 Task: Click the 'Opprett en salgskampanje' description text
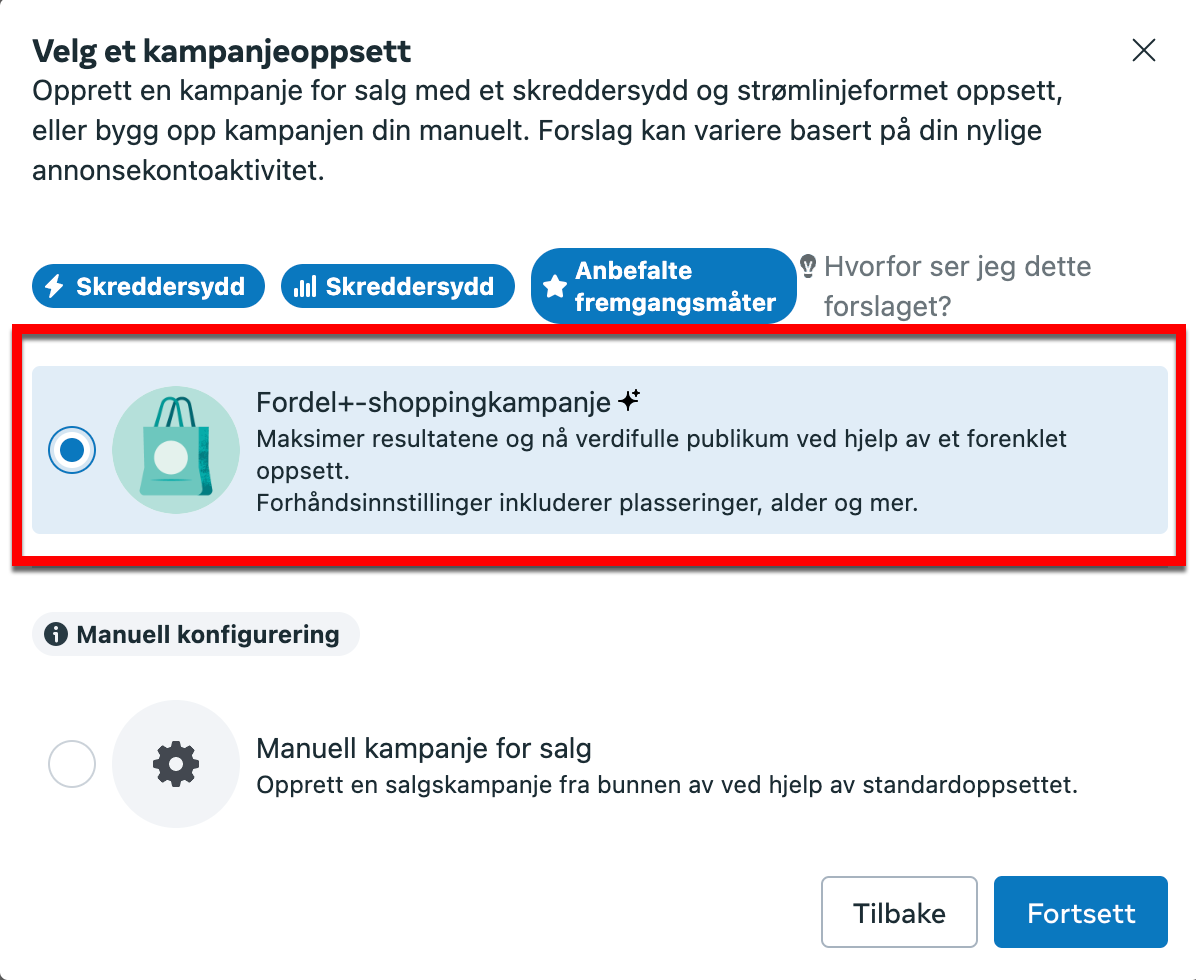tap(667, 784)
